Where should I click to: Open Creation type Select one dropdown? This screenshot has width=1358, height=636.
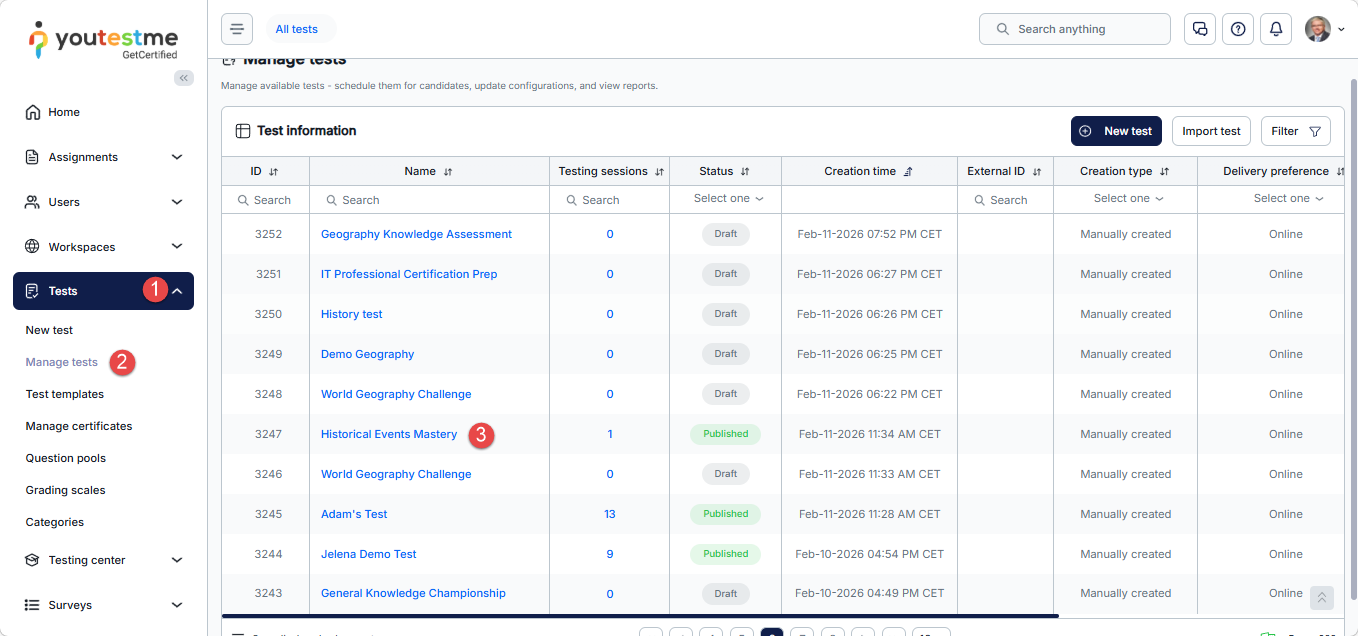tap(1128, 199)
